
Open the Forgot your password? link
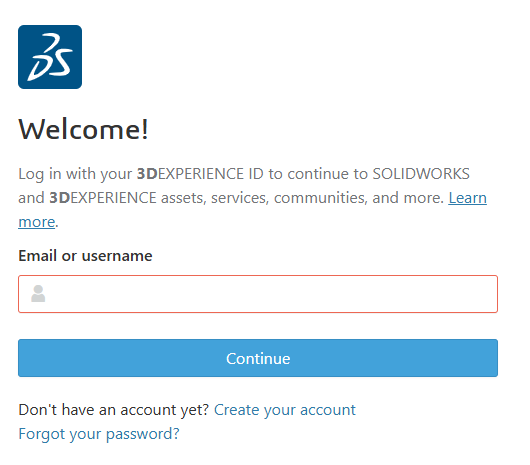[99, 434]
